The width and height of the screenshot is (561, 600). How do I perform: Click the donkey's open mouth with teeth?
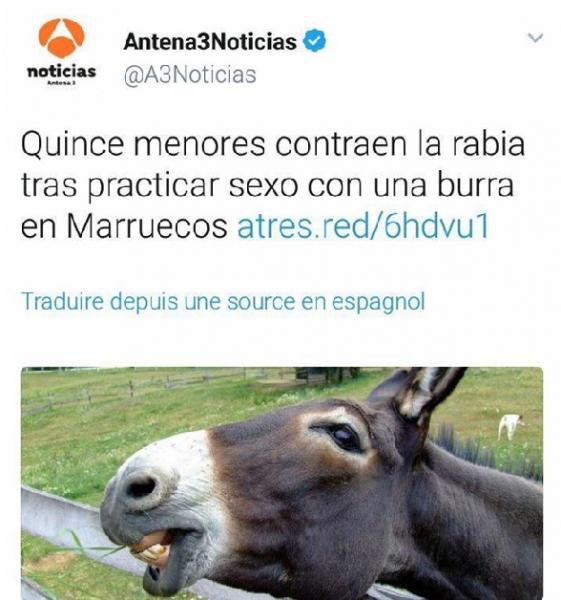(x=153, y=545)
